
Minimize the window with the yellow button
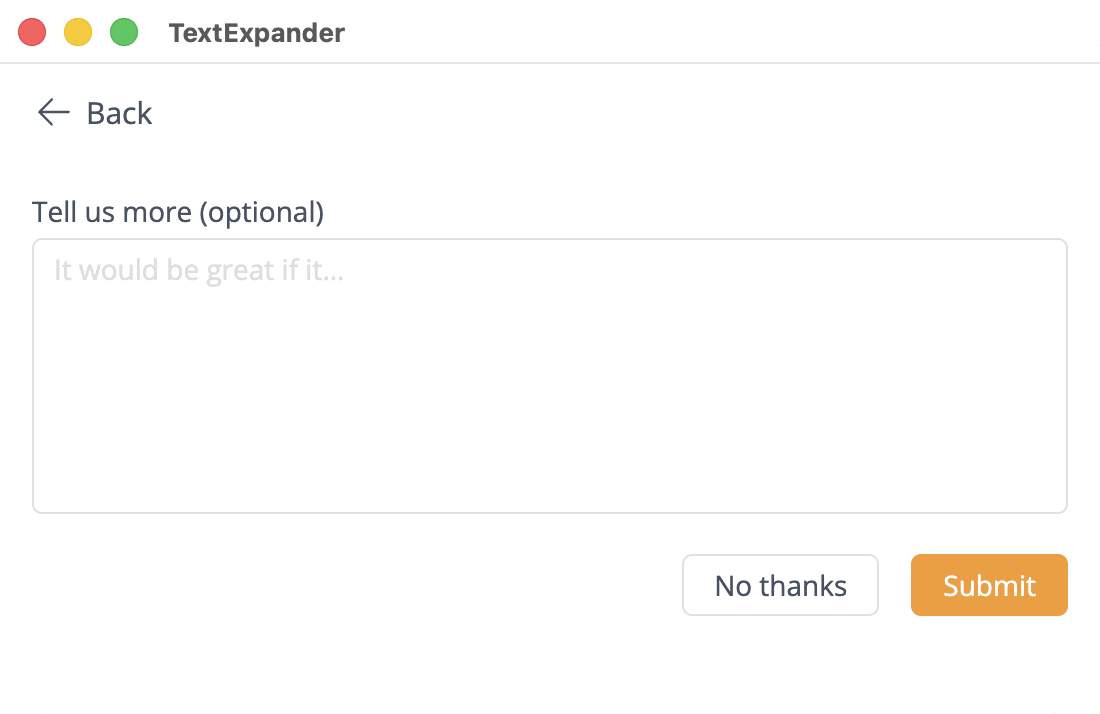coord(78,33)
